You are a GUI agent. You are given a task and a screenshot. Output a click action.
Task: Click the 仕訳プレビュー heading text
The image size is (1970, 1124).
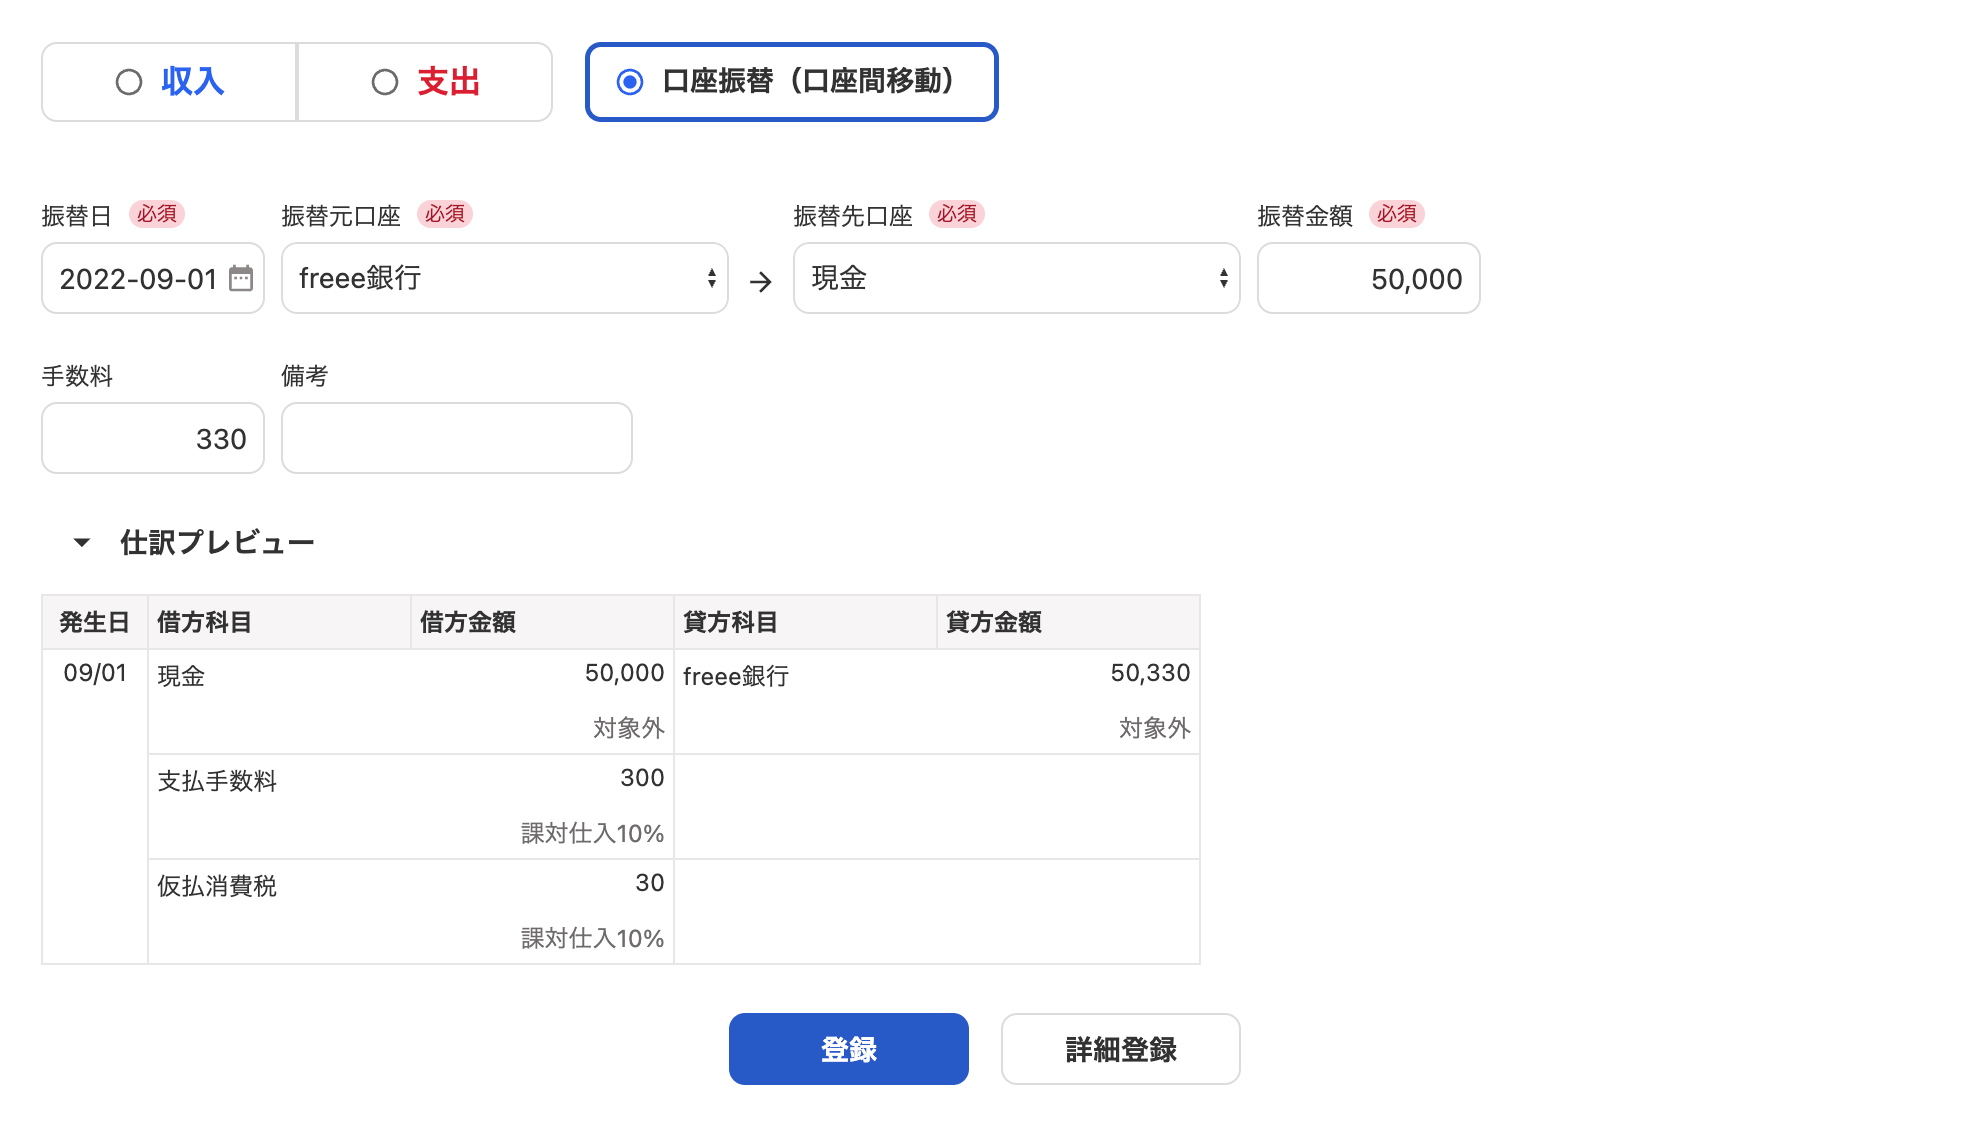point(217,543)
